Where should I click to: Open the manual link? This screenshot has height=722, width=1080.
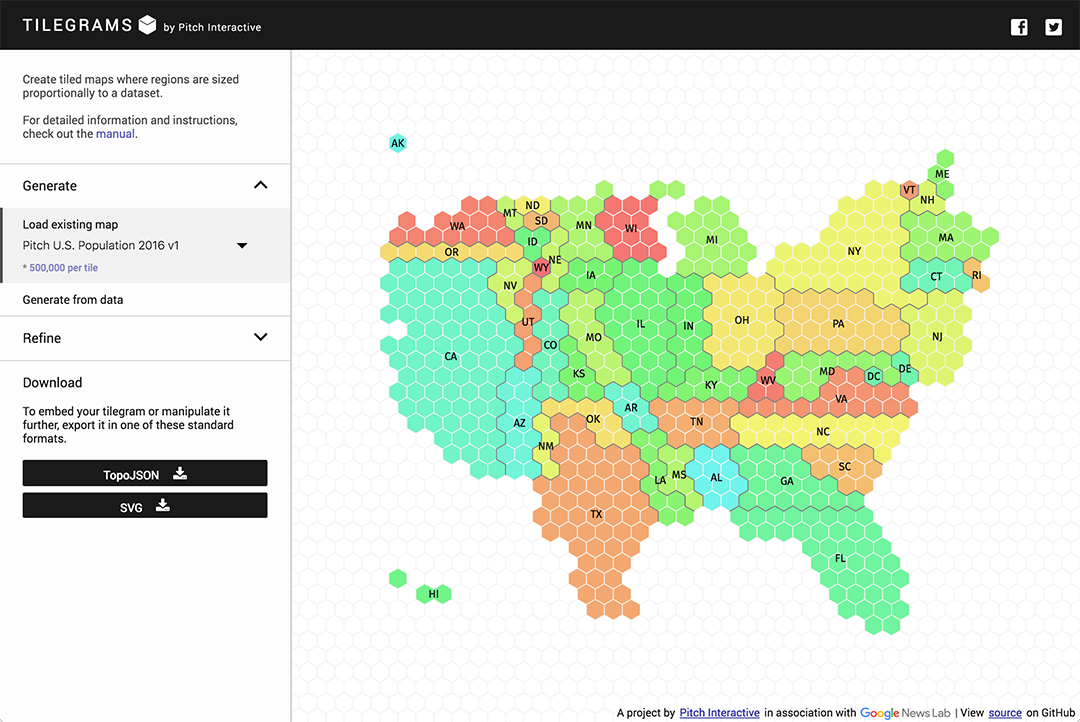coord(116,133)
